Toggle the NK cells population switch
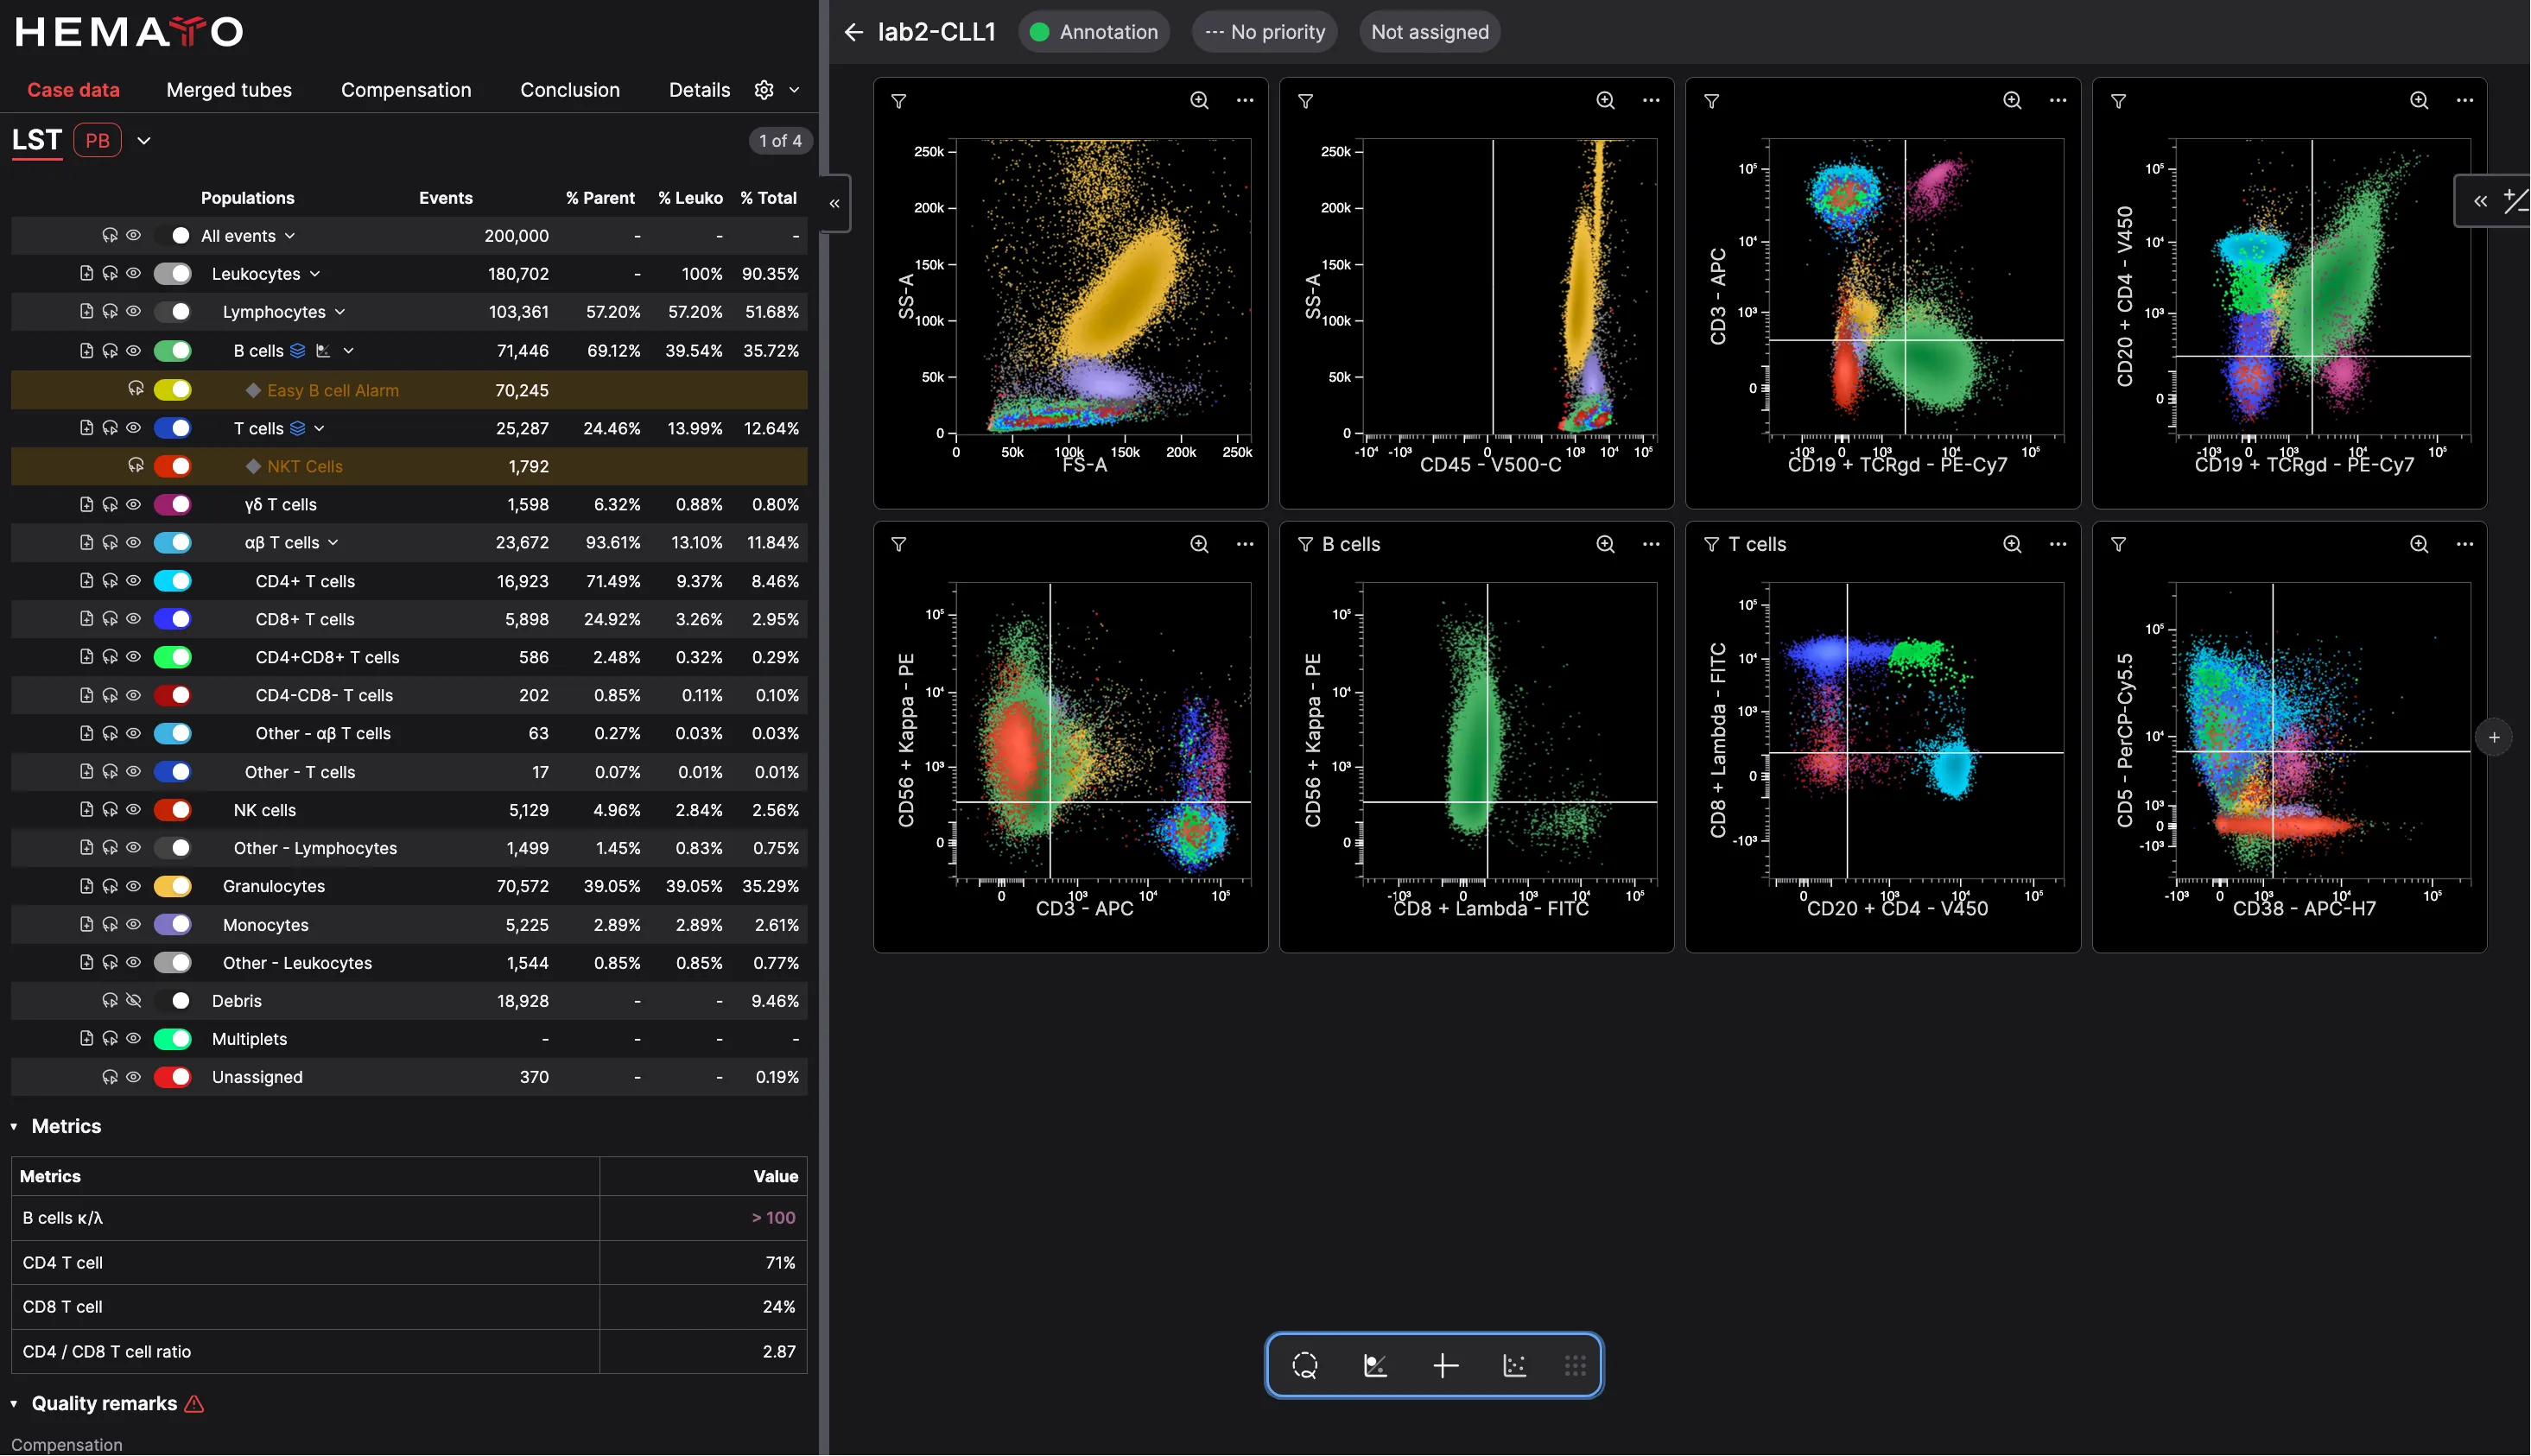 point(173,810)
